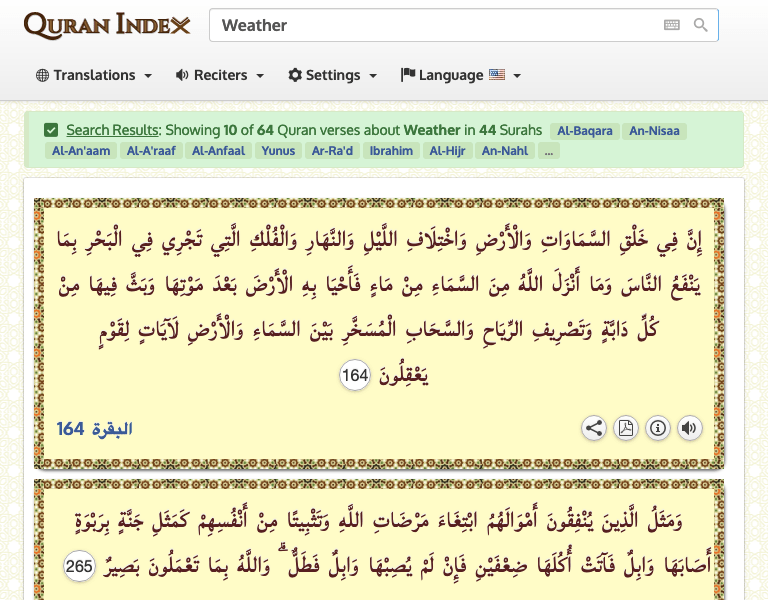Select the An-Nahl surah tag

[x=504, y=151]
